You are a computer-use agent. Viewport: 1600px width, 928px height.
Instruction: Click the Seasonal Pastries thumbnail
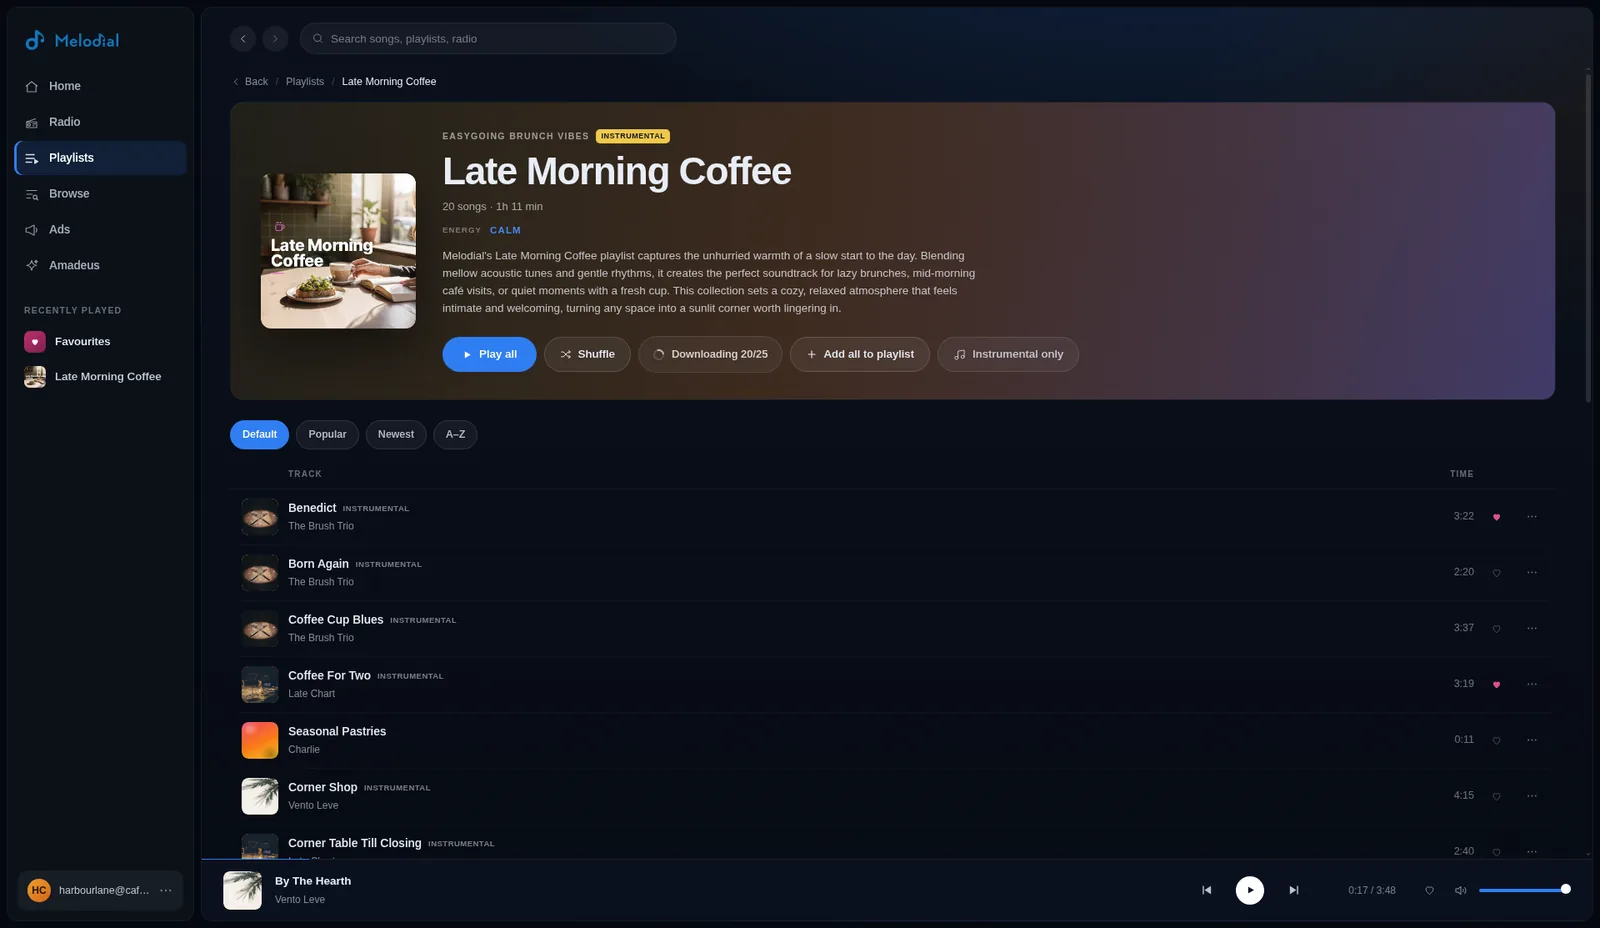tap(260, 741)
